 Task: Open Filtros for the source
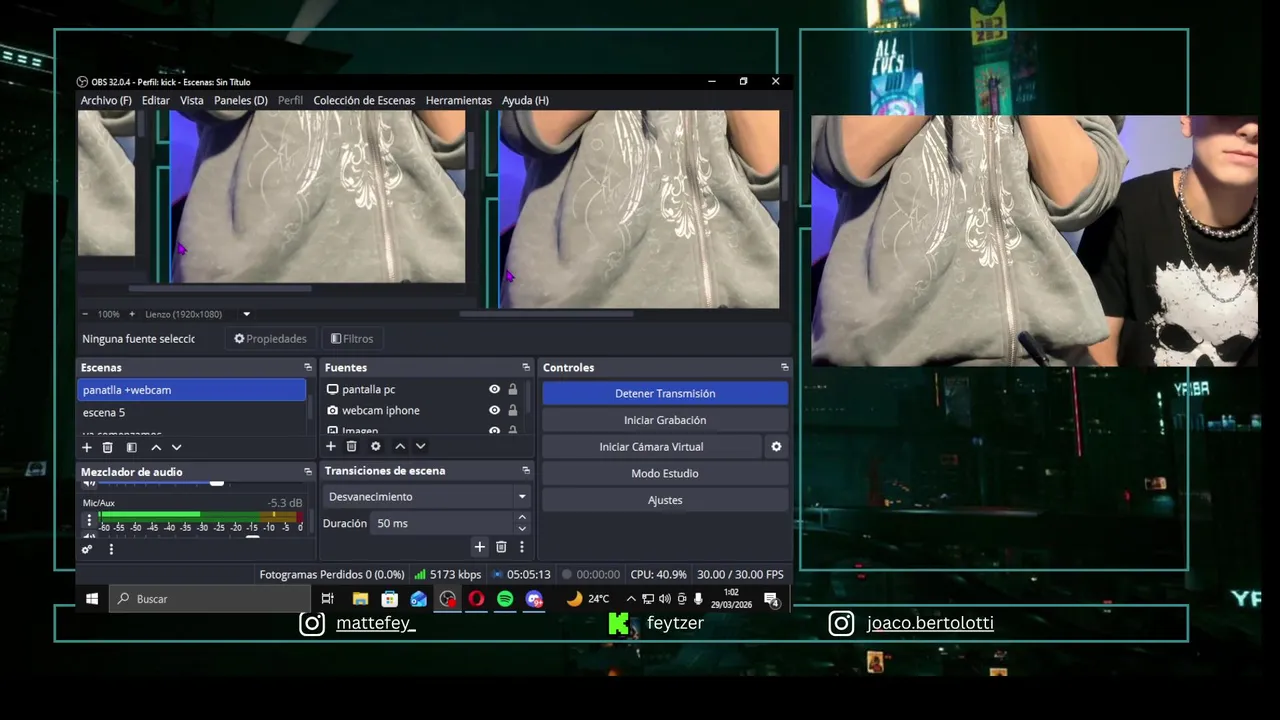click(x=352, y=338)
